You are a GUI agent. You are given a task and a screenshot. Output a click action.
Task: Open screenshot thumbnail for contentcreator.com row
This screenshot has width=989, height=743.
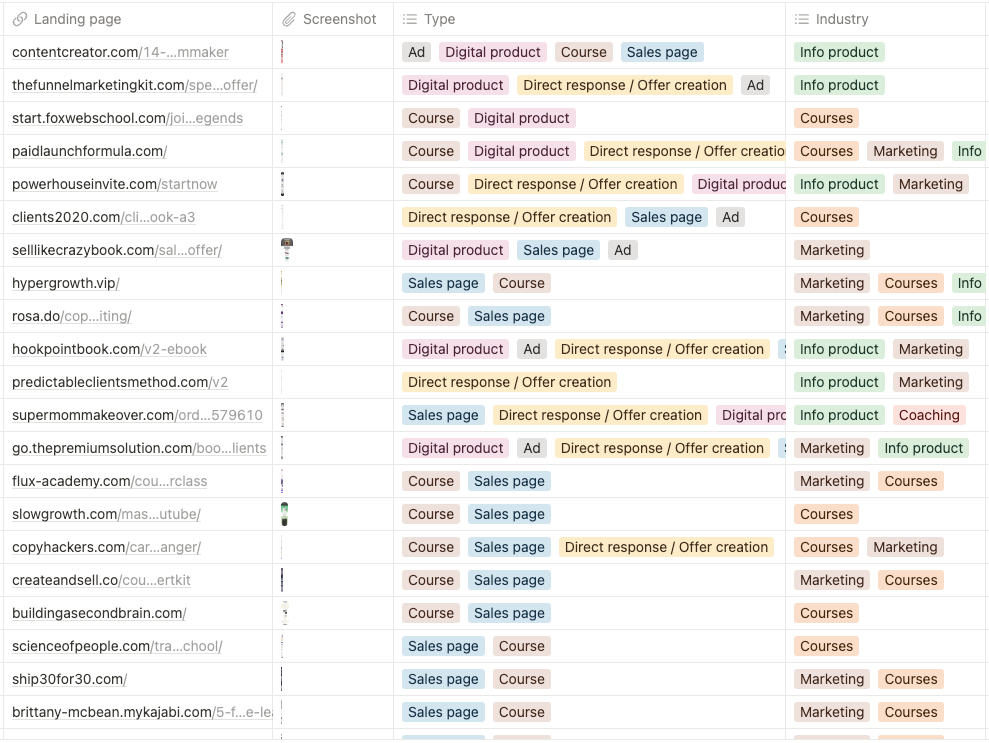tap(282, 52)
